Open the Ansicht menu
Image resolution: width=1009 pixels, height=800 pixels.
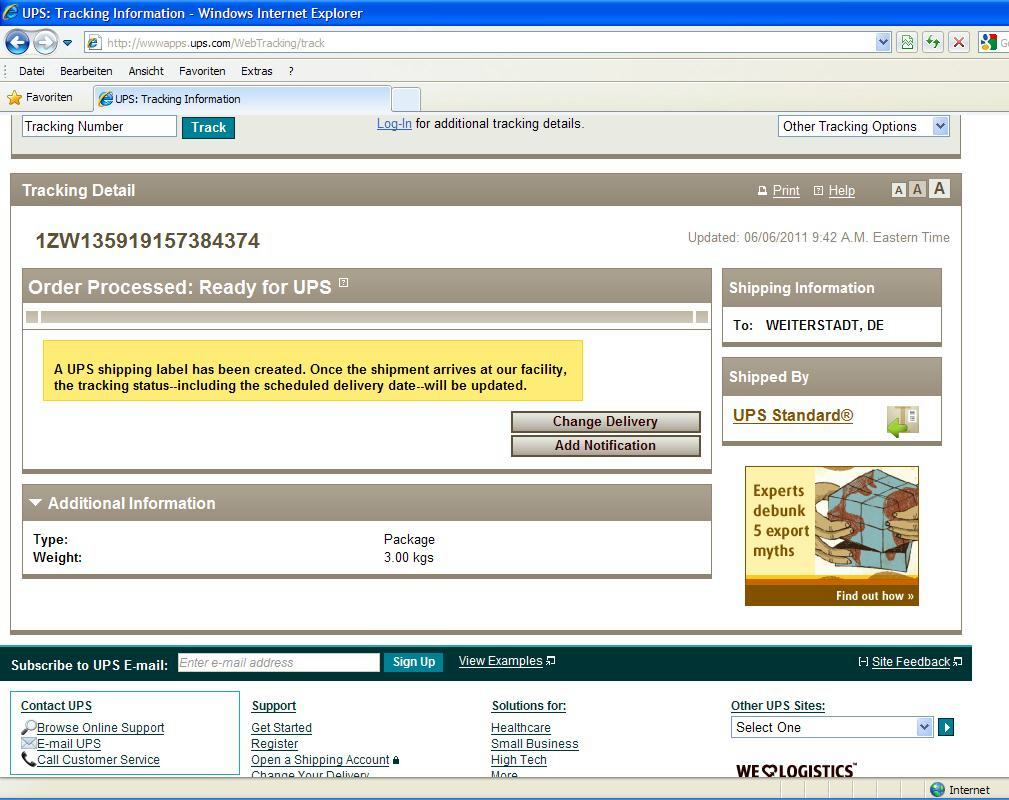click(146, 71)
